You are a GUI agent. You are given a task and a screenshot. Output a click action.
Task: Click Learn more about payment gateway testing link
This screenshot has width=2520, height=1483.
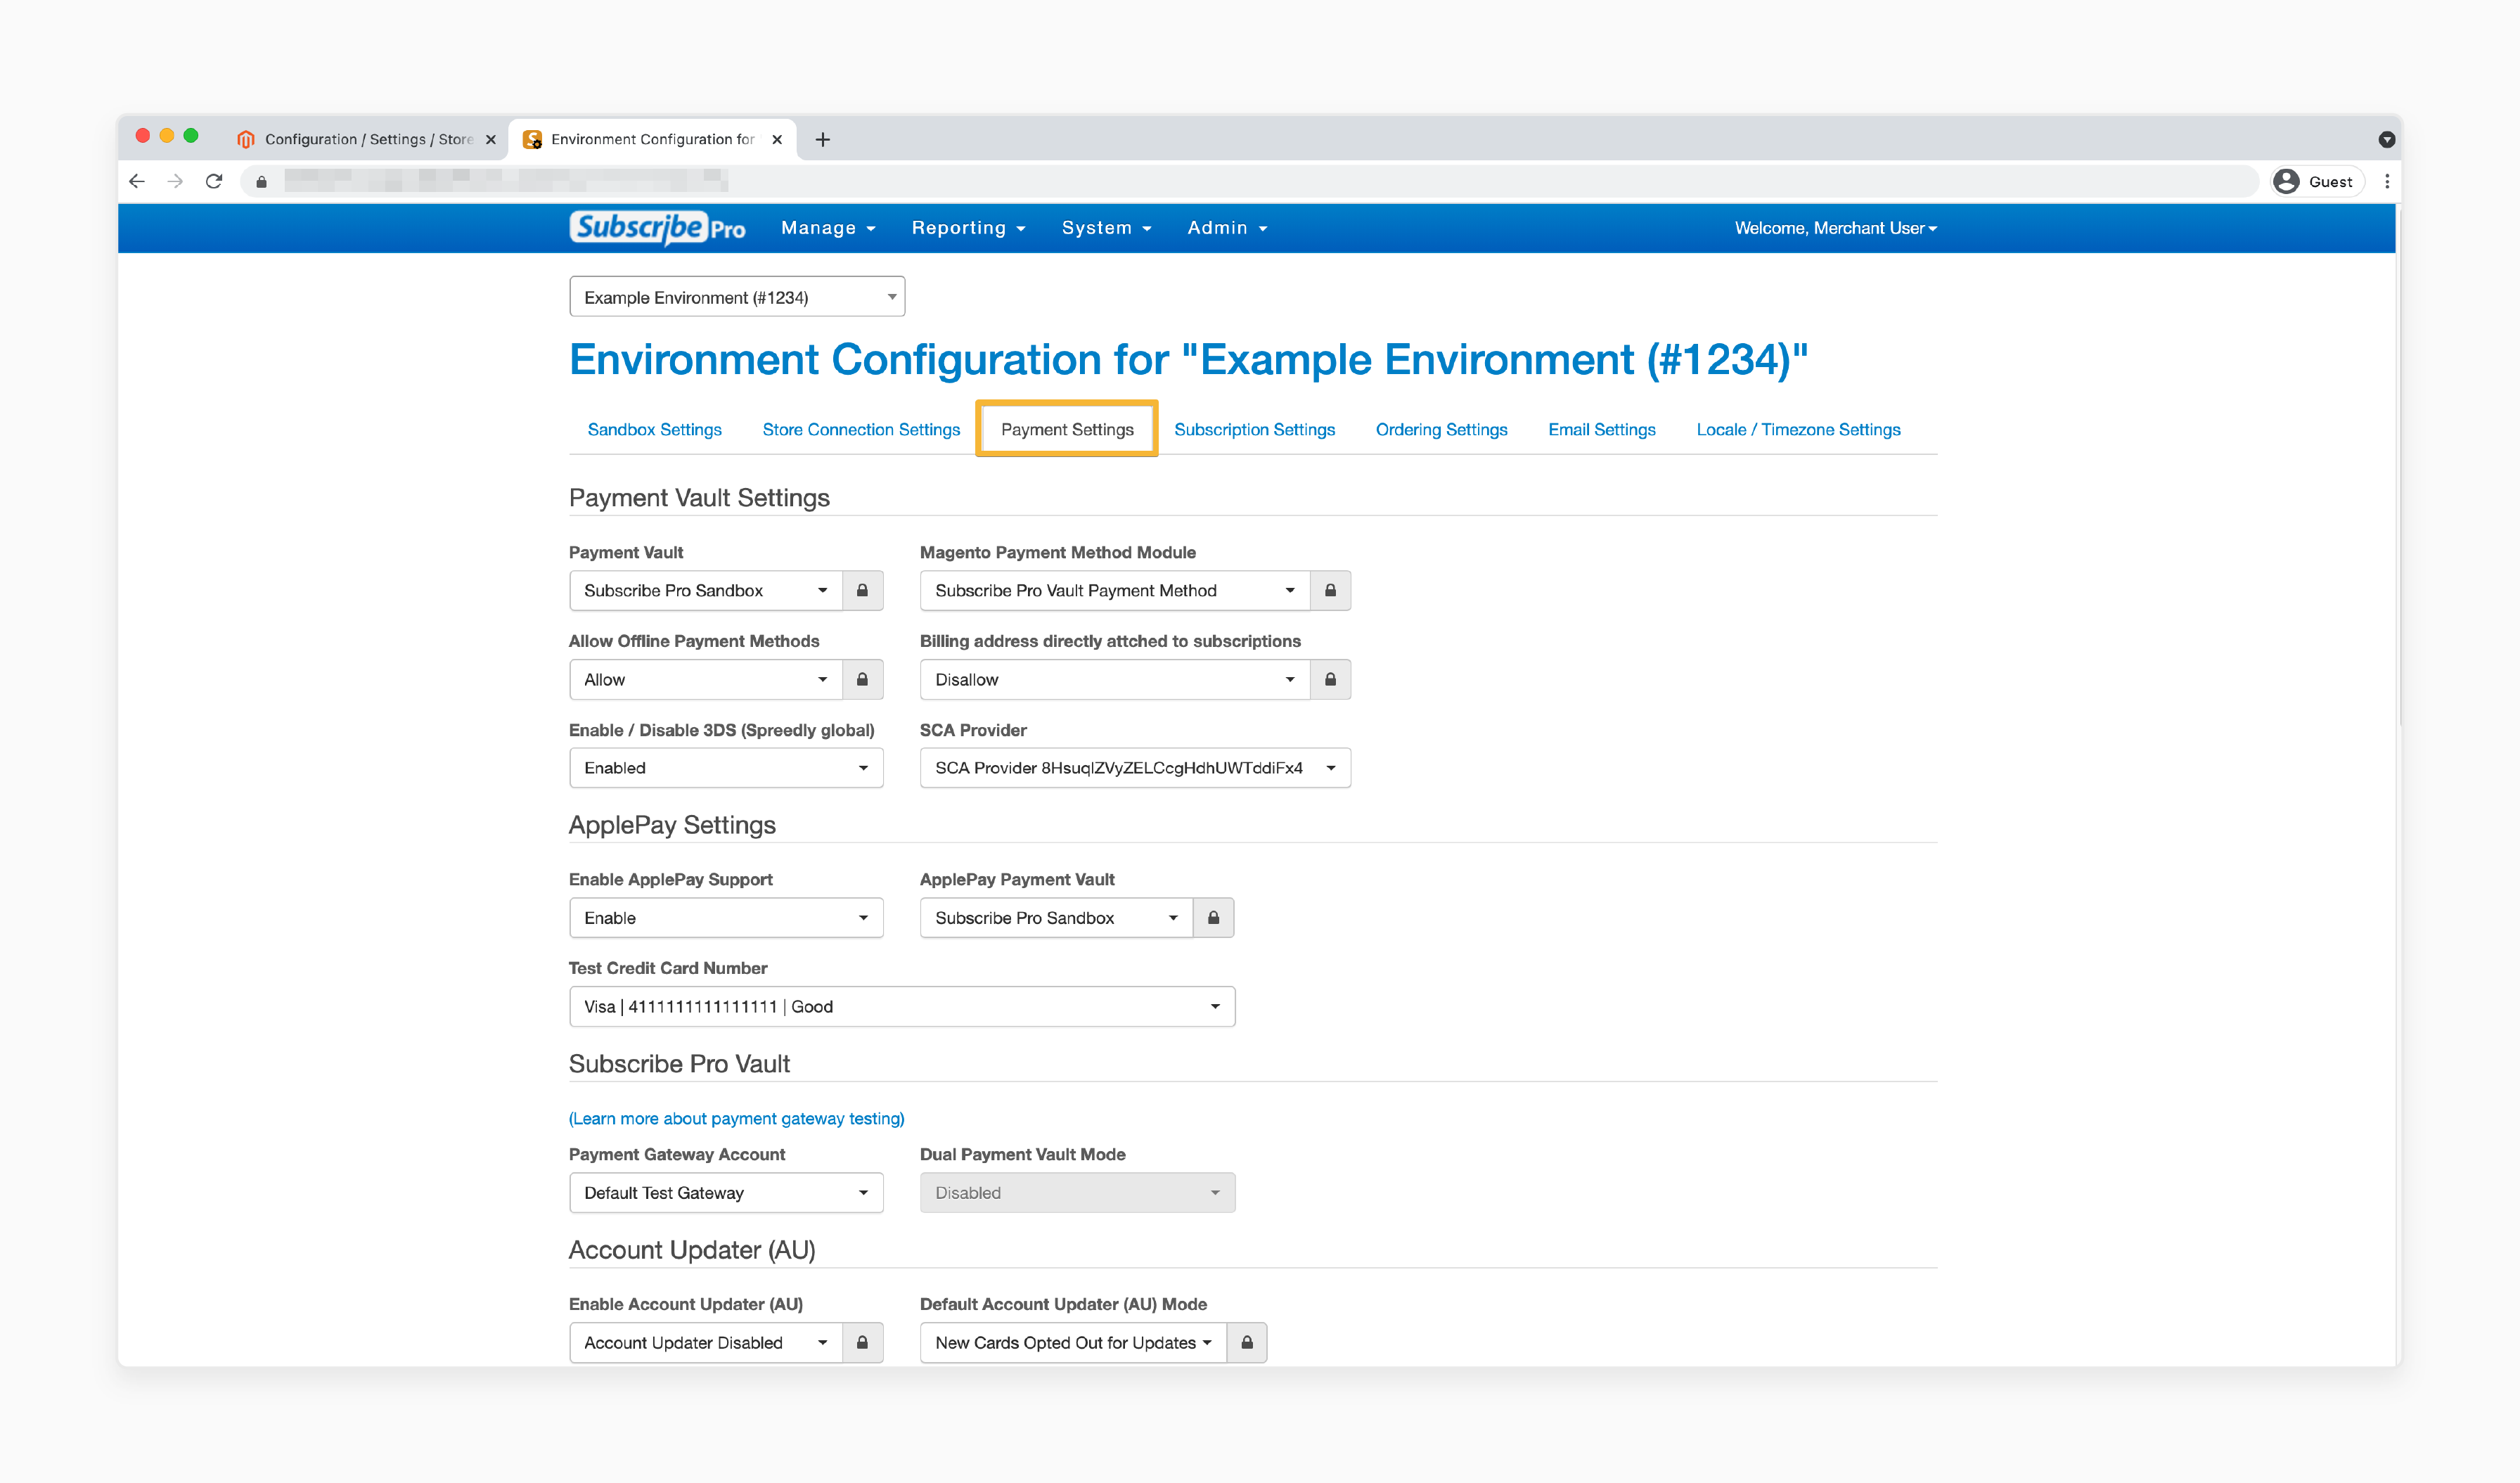(x=736, y=1118)
